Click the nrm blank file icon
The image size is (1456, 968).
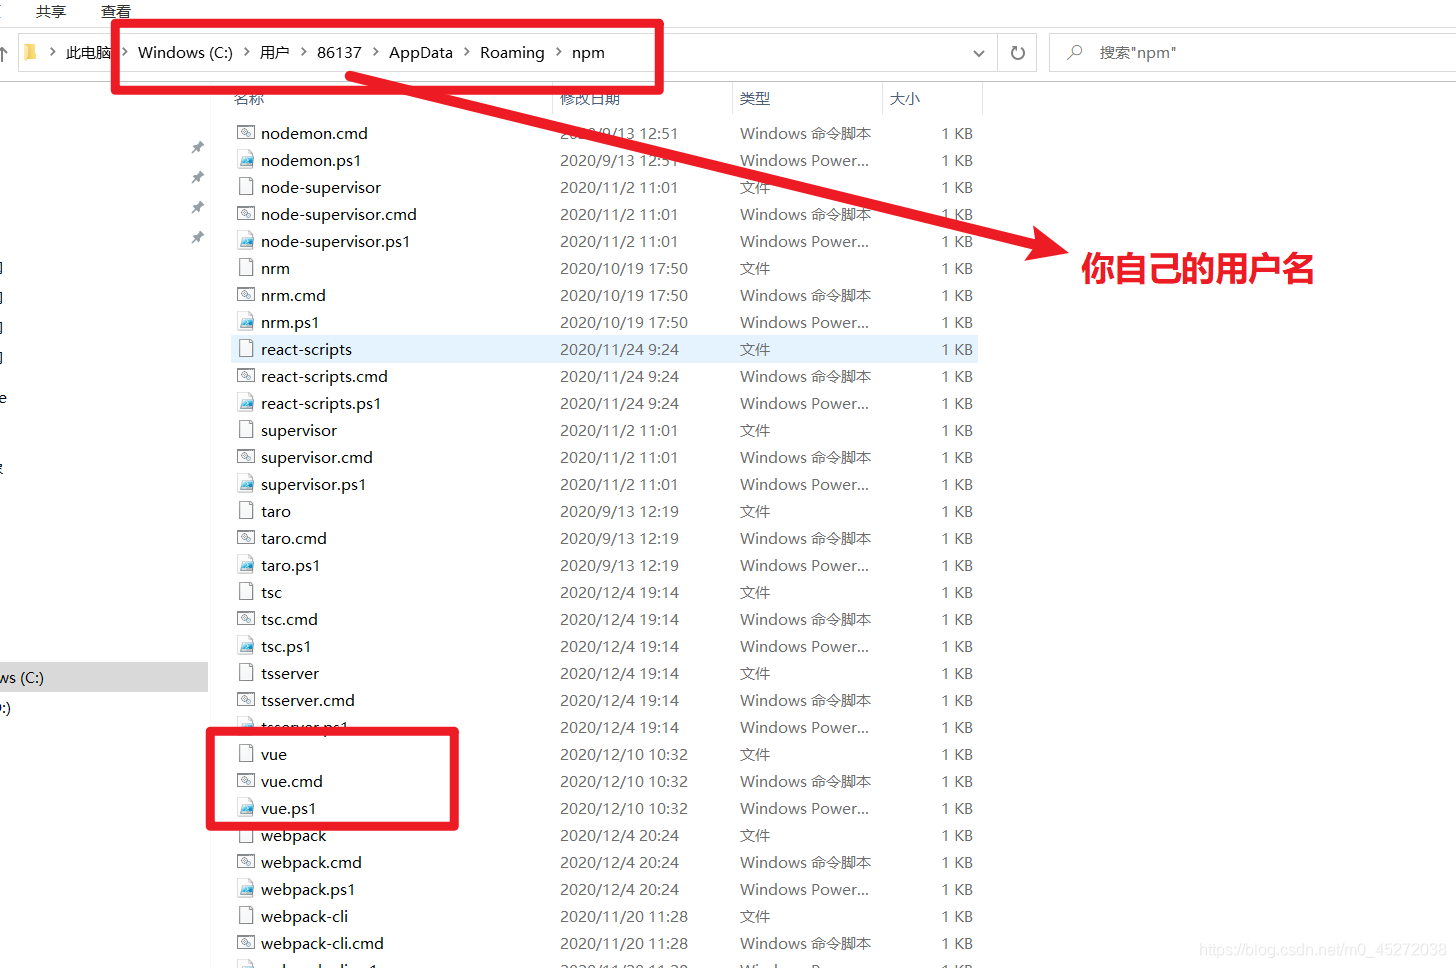coord(246,267)
